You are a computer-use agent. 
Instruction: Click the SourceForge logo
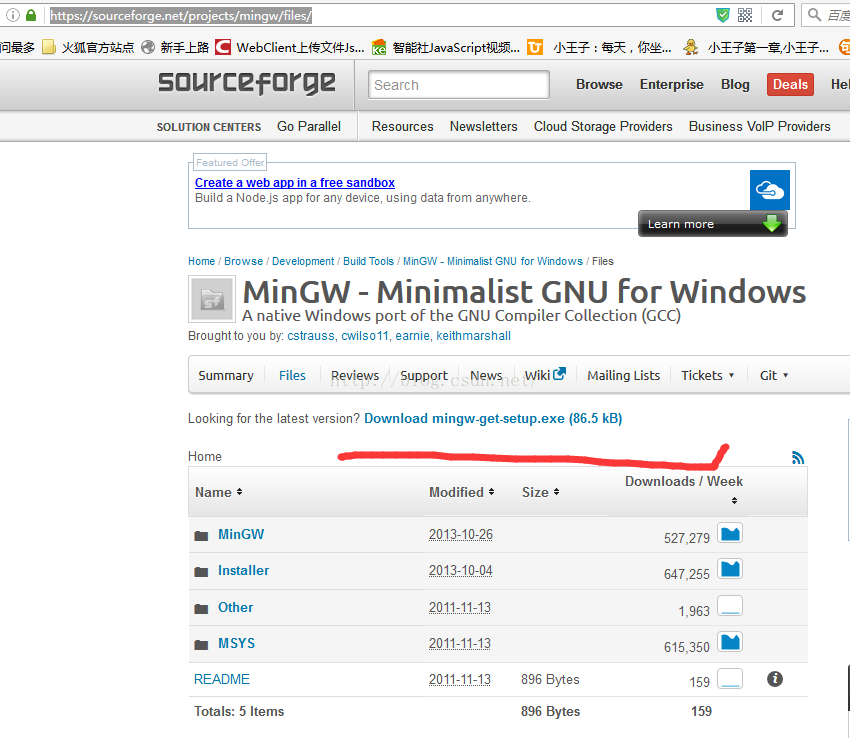247,83
